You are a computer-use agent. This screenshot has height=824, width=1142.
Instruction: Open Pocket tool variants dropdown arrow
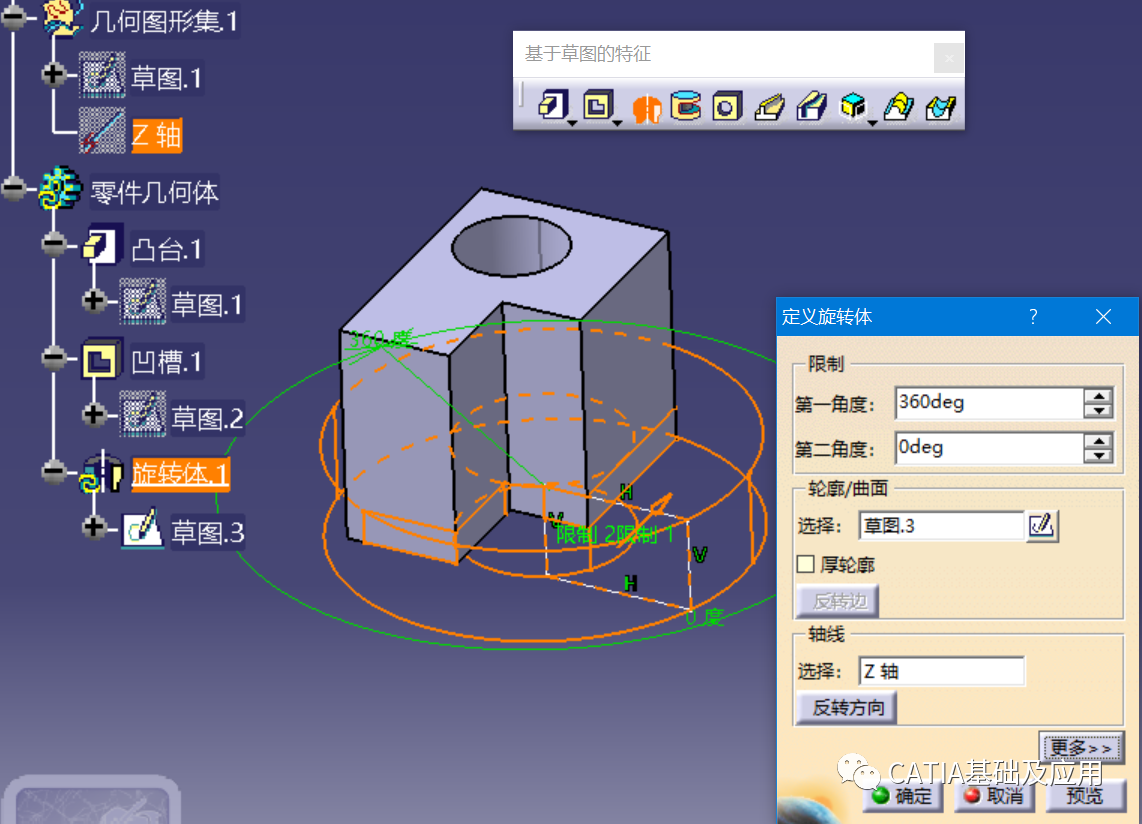tap(617, 123)
